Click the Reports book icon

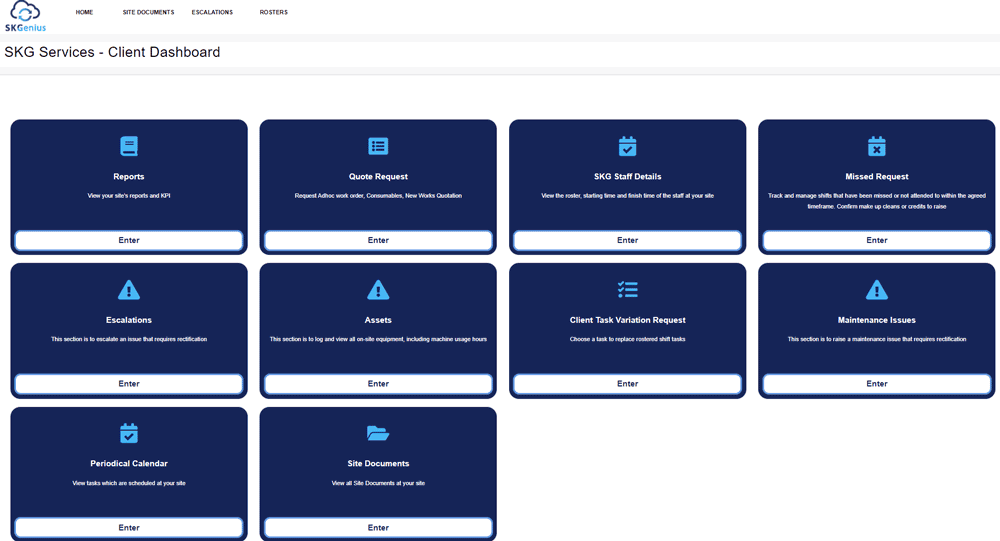pos(129,146)
